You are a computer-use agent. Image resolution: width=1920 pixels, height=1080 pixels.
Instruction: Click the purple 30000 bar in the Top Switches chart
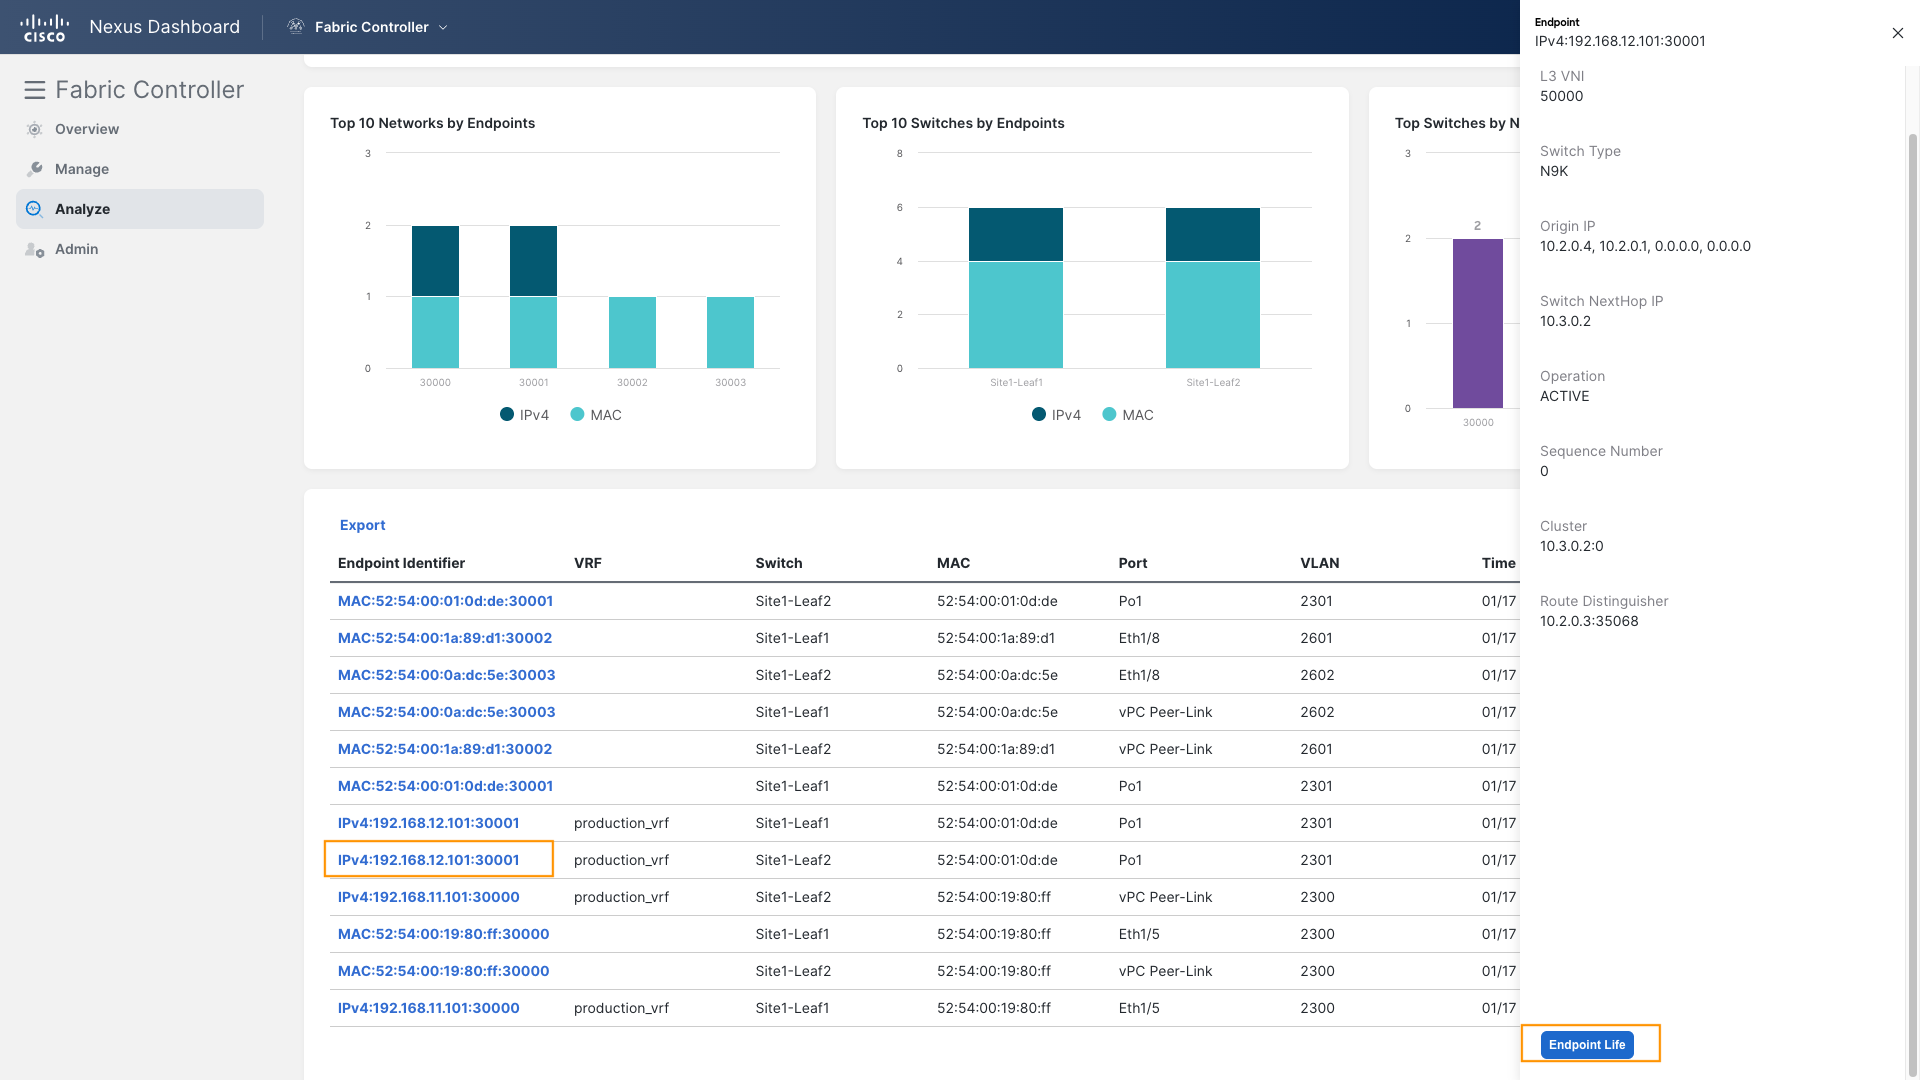click(1477, 323)
